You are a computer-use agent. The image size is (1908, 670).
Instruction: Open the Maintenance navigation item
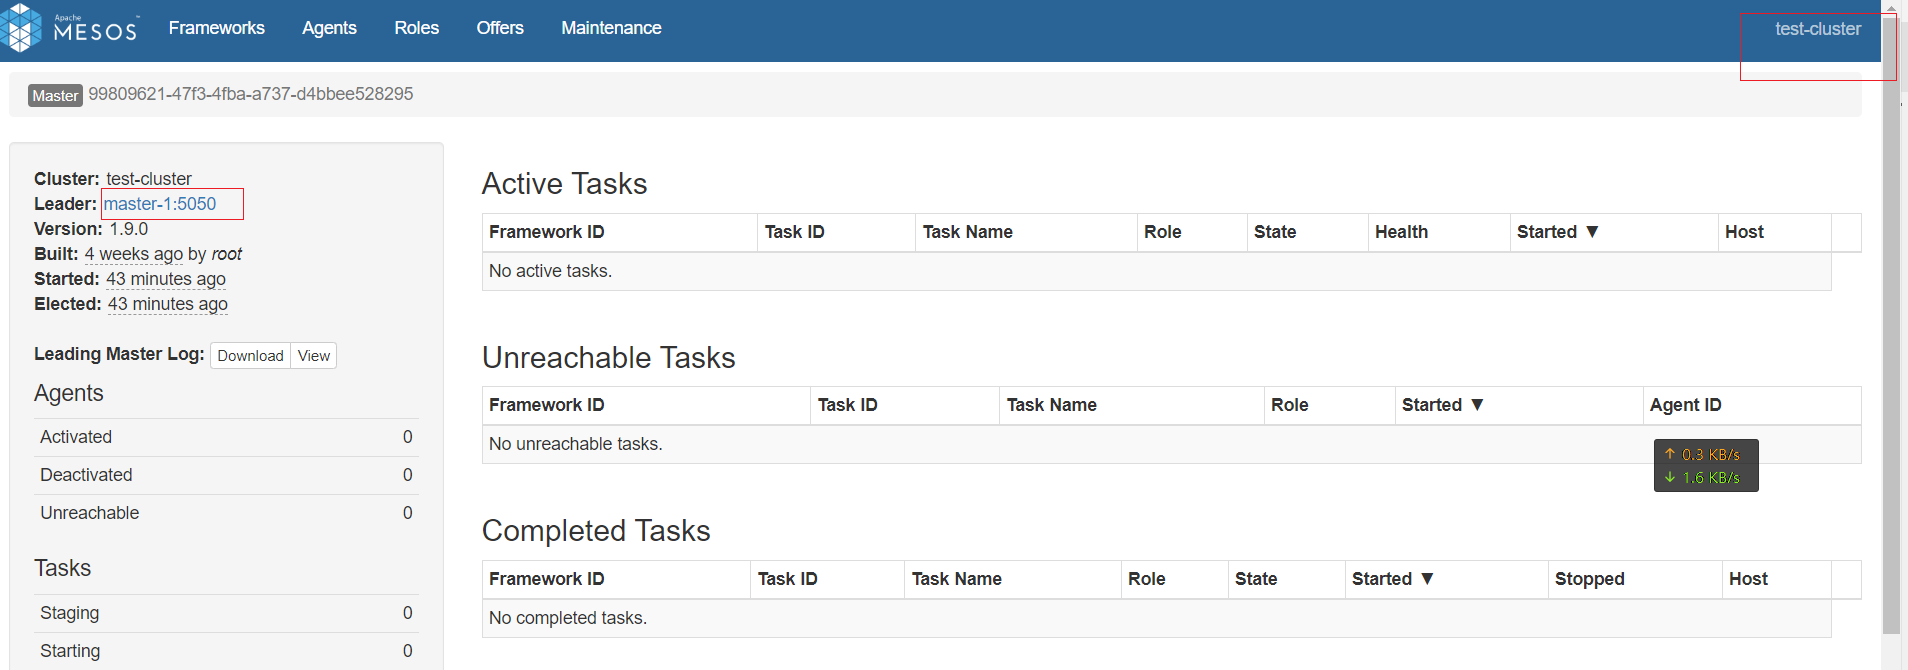pyautogui.click(x=611, y=28)
